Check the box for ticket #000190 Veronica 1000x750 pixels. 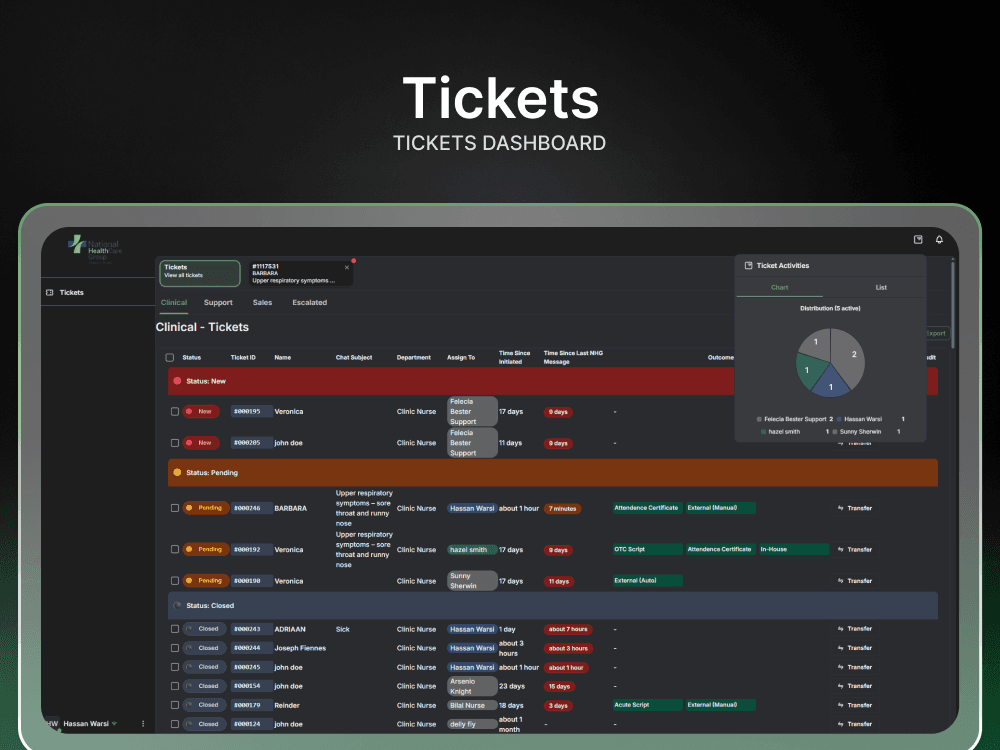click(x=175, y=581)
